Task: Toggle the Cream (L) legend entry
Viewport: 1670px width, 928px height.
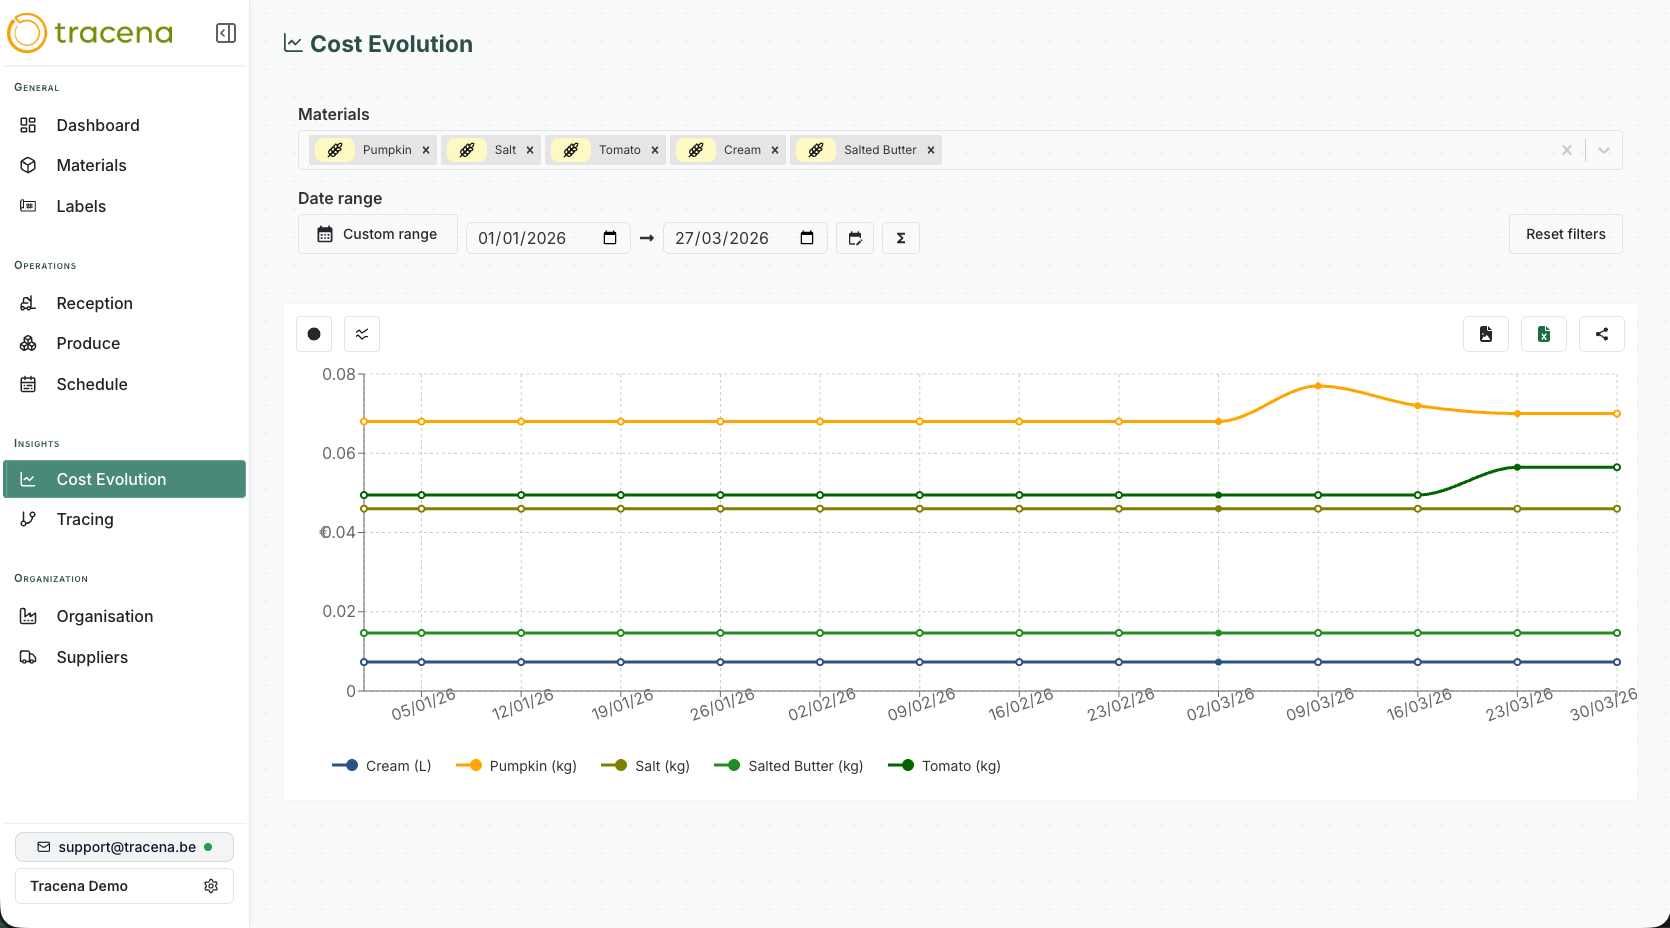Action: [x=381, y=765]
